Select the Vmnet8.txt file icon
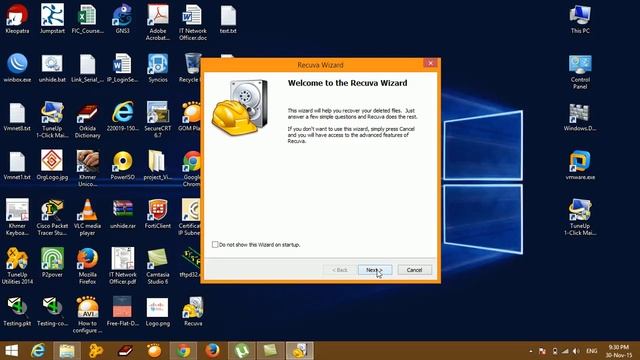The width and height of the screenshot is (640, 360). pos(17,117)
